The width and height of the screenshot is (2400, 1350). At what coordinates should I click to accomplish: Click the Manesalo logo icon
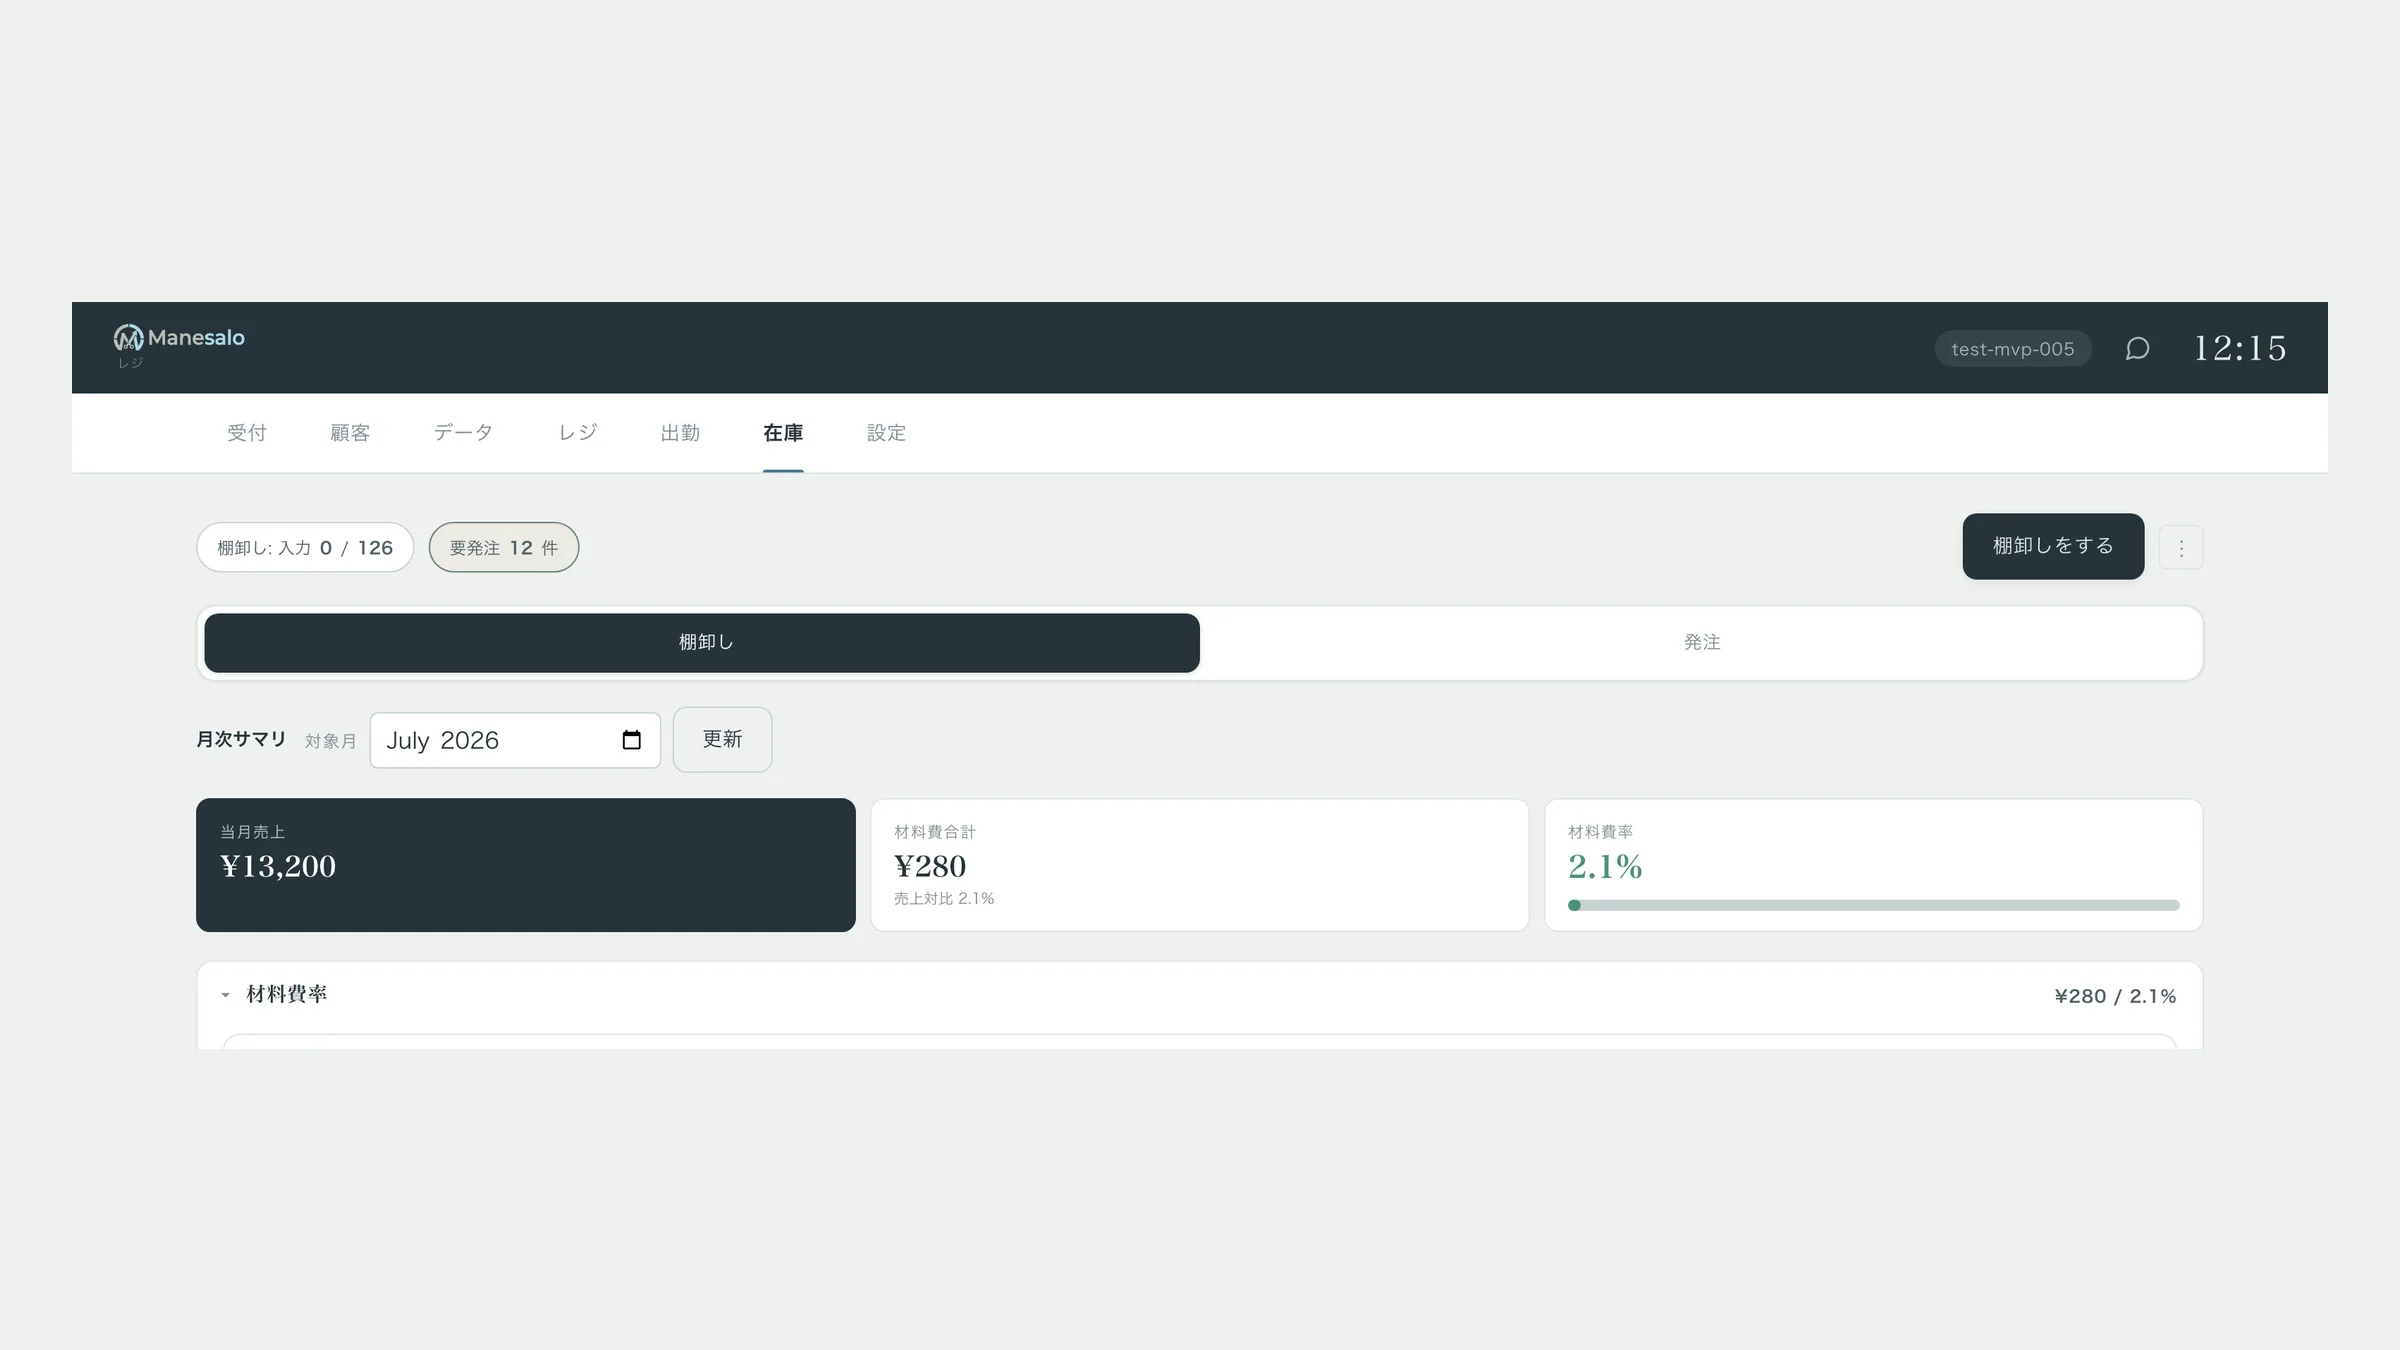click(128, 338)
